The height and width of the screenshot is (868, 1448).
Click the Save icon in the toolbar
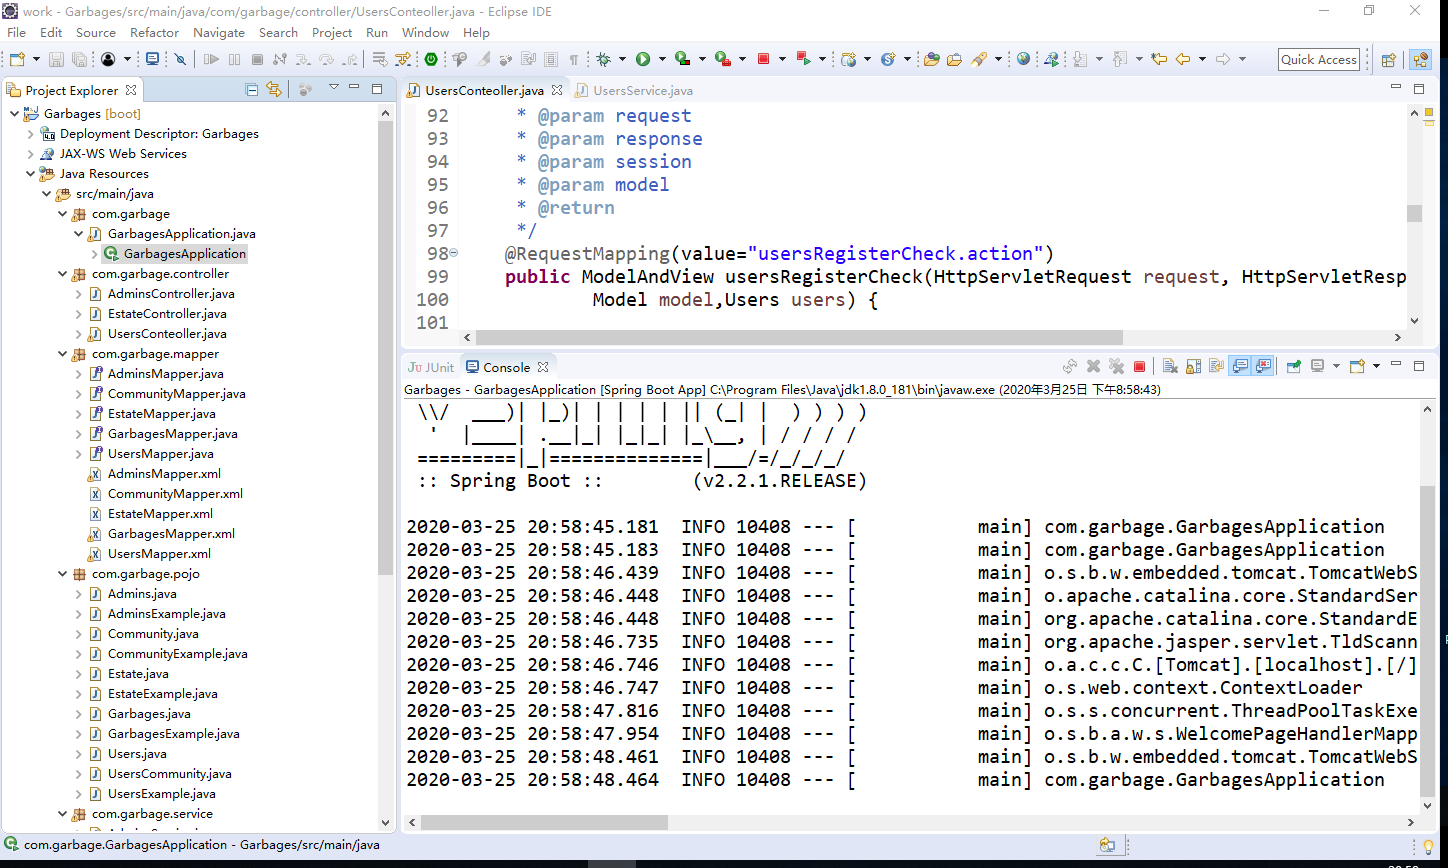(55, 60)
